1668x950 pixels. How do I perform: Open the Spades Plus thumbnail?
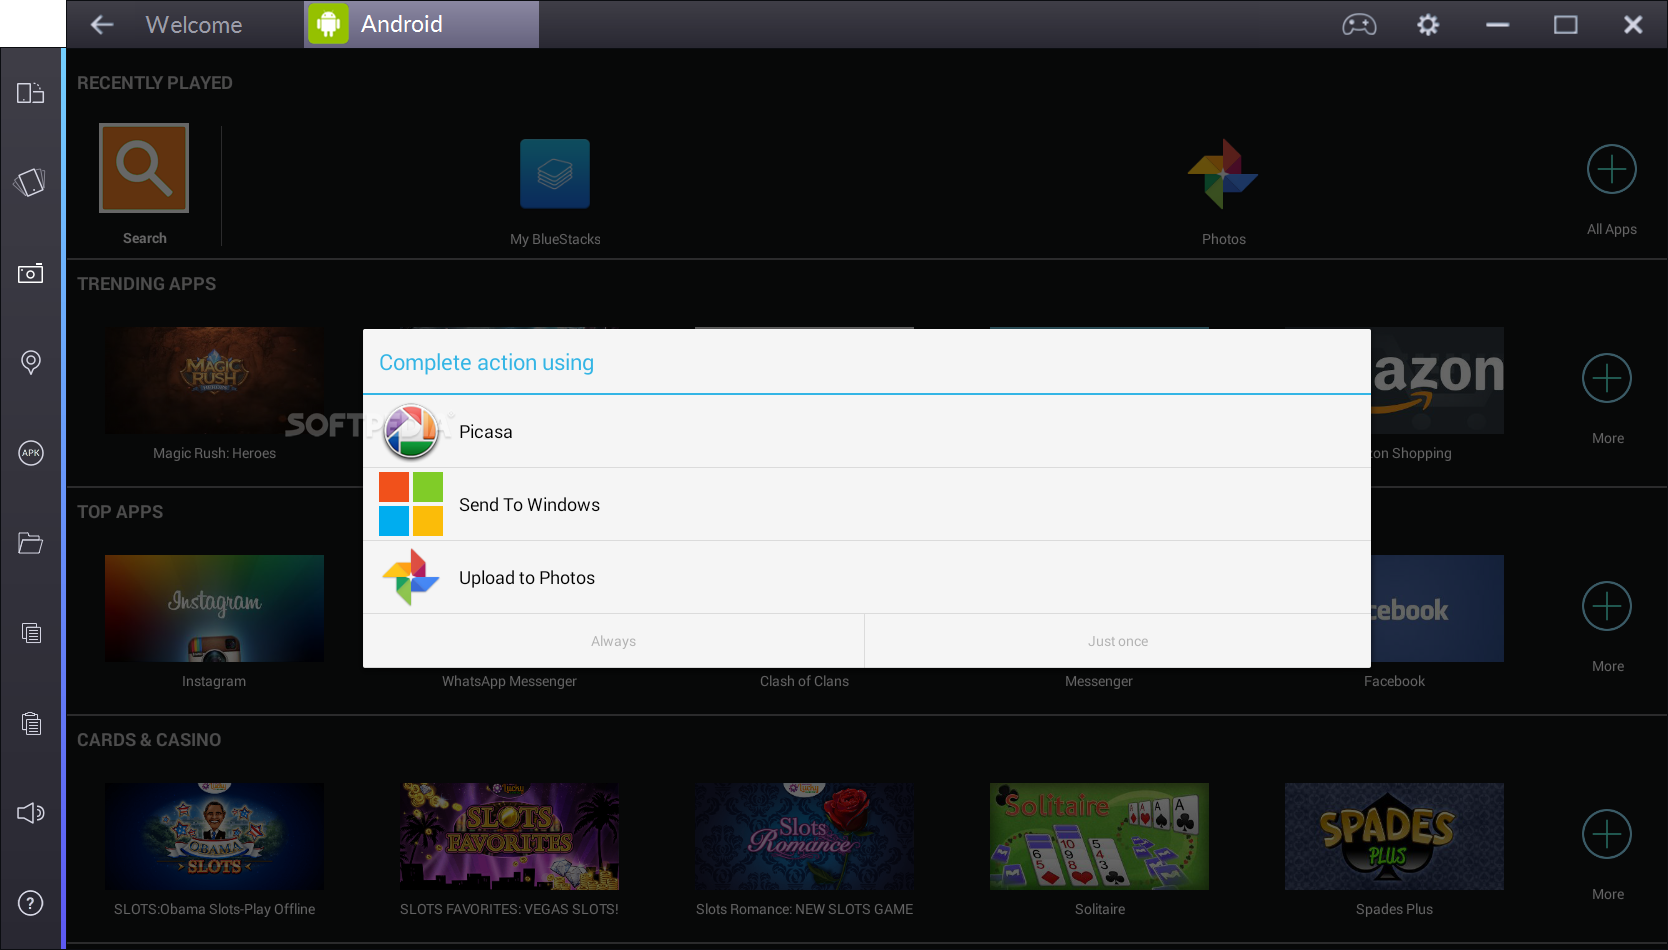pos(1394,836)
